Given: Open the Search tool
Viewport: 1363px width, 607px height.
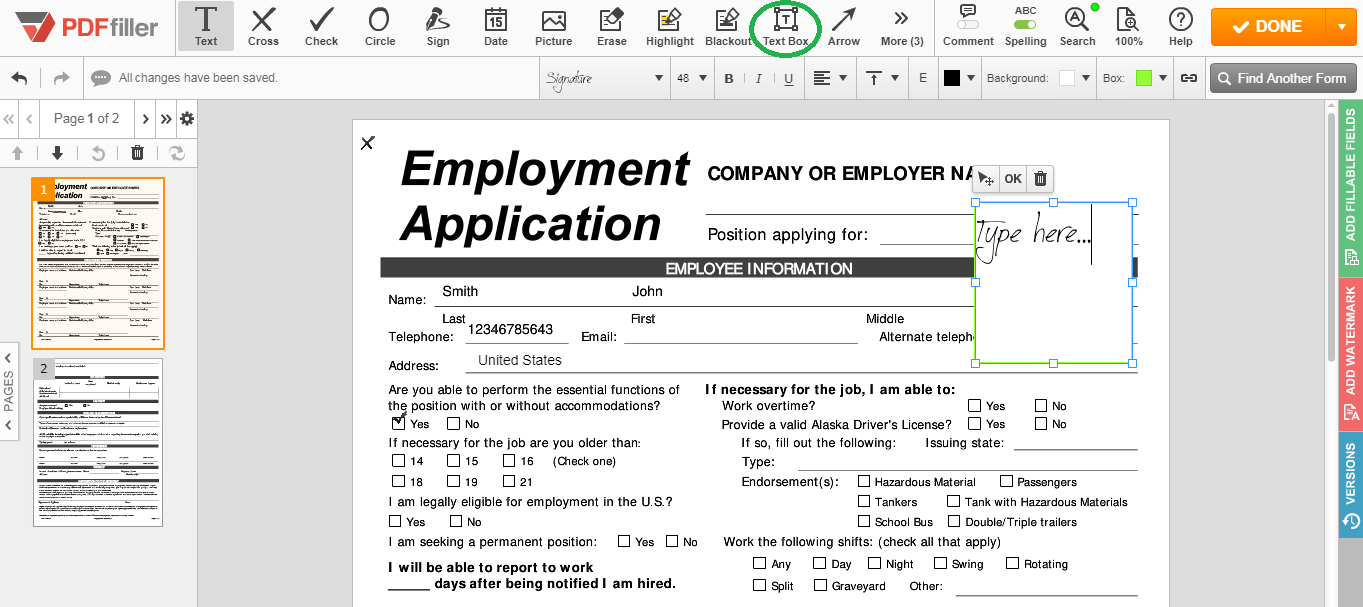Looking at the screenshot, I should tap(1077, 27).
